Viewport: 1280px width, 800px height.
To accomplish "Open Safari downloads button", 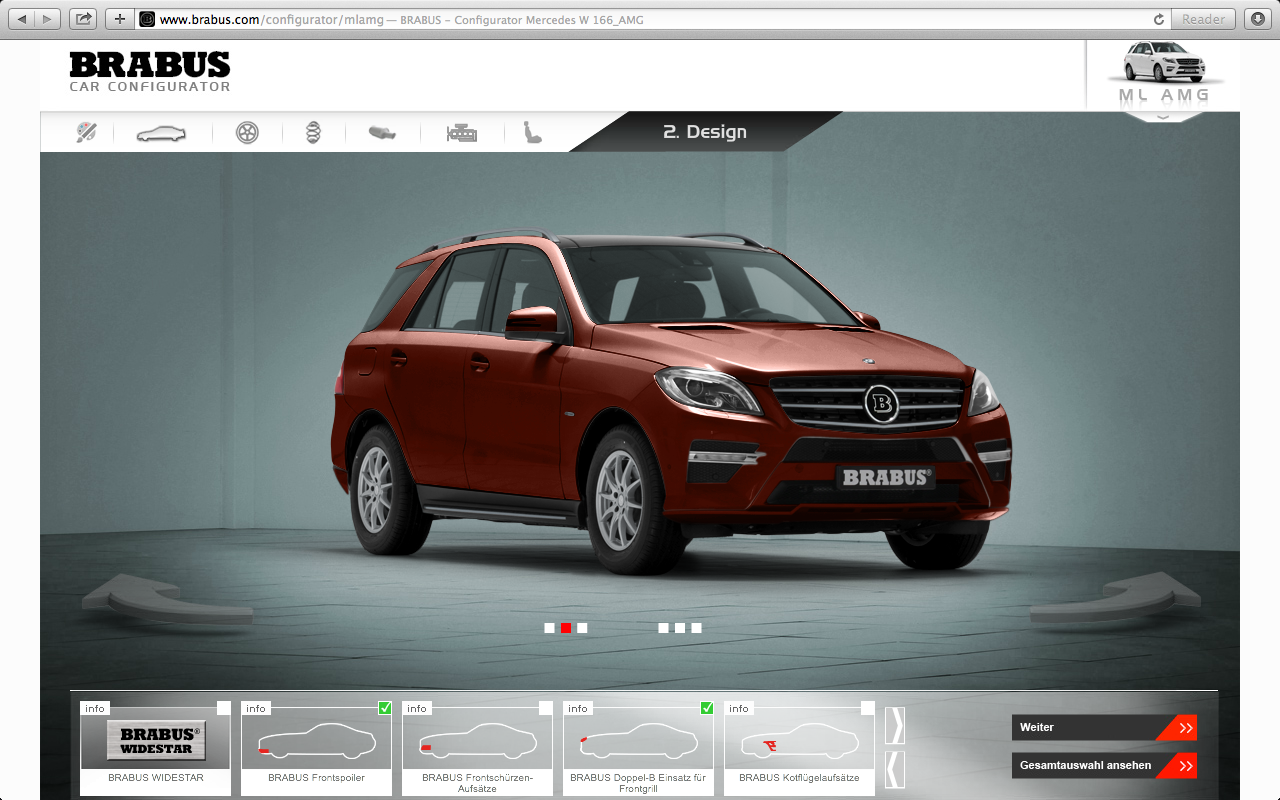I will point(1257,19).
